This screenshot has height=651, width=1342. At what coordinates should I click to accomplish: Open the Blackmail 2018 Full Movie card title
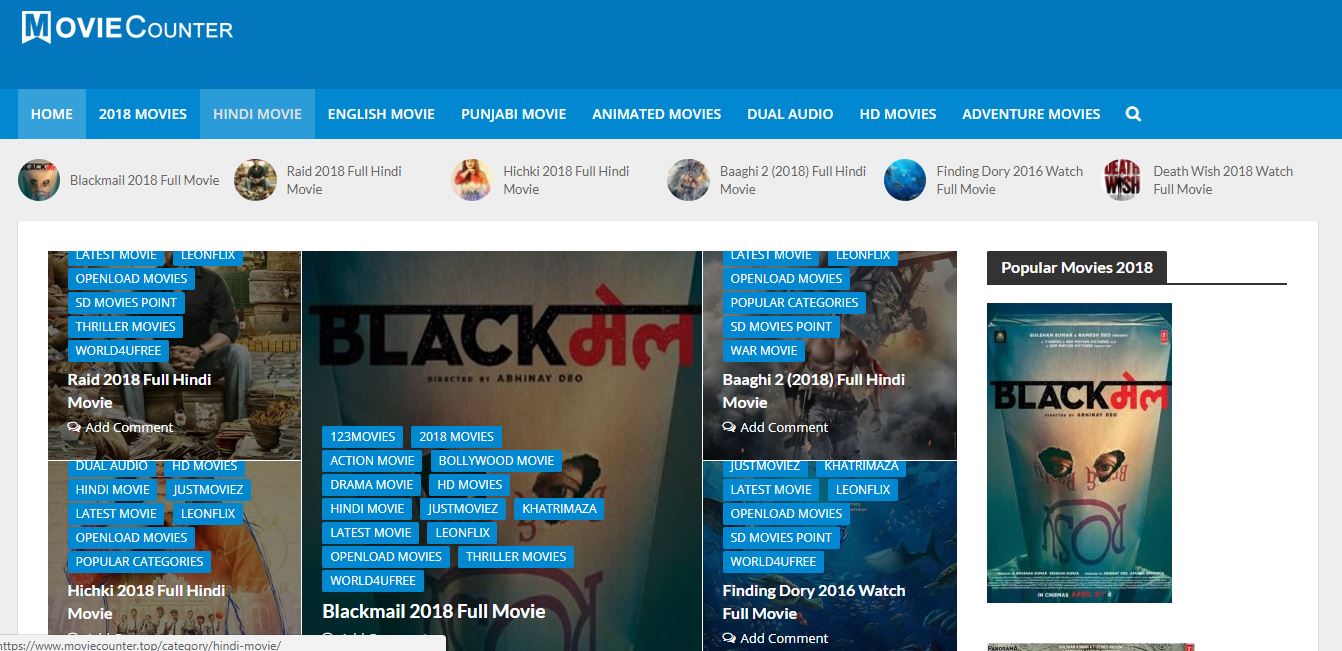pyautogui.click(x=434, y=611)
